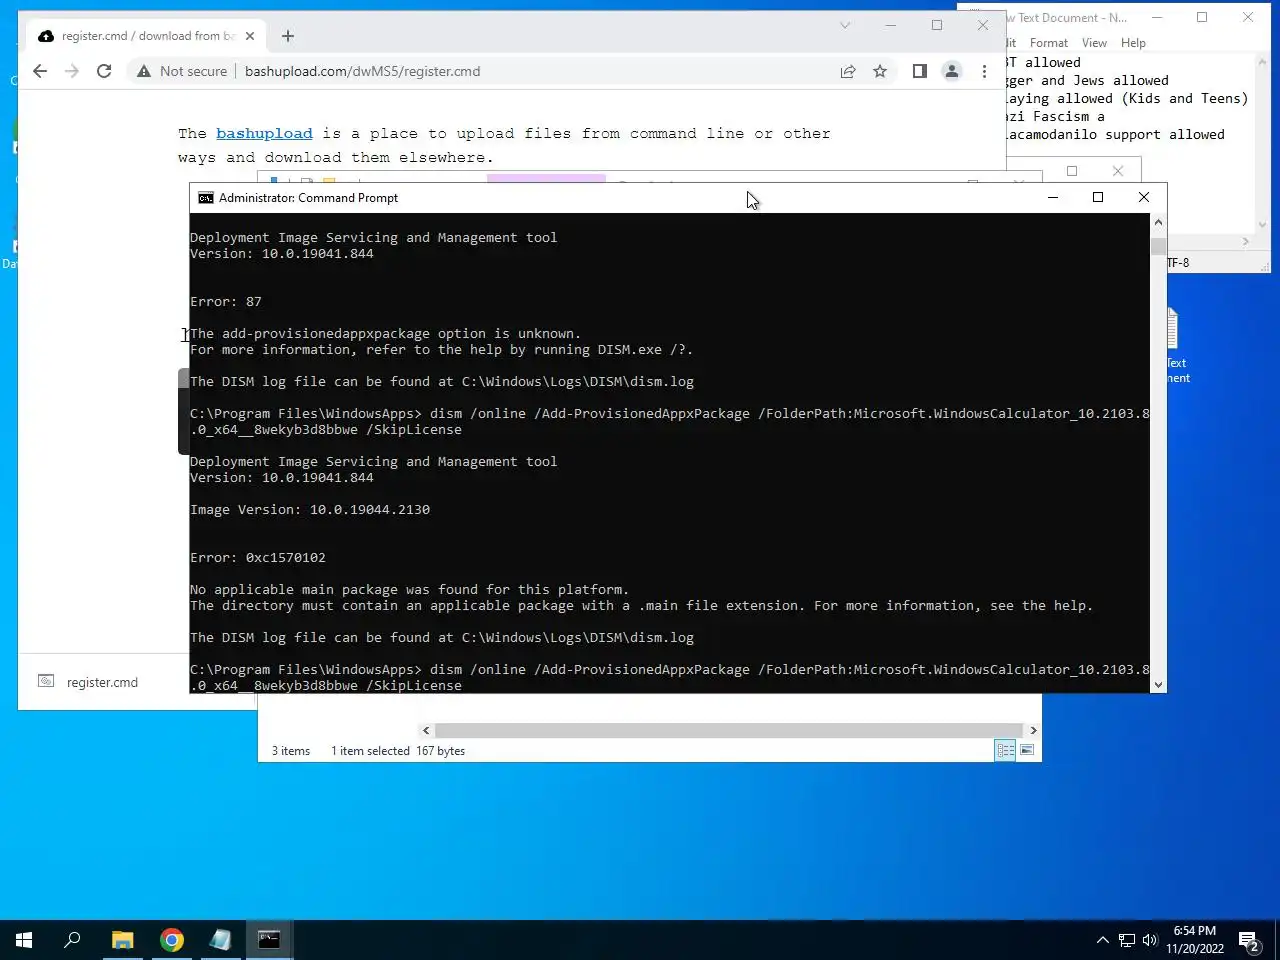Viewport: 1280px width, 960px height.
Task: Switch Explorer to large icons view
Action: pos(1027,750)
